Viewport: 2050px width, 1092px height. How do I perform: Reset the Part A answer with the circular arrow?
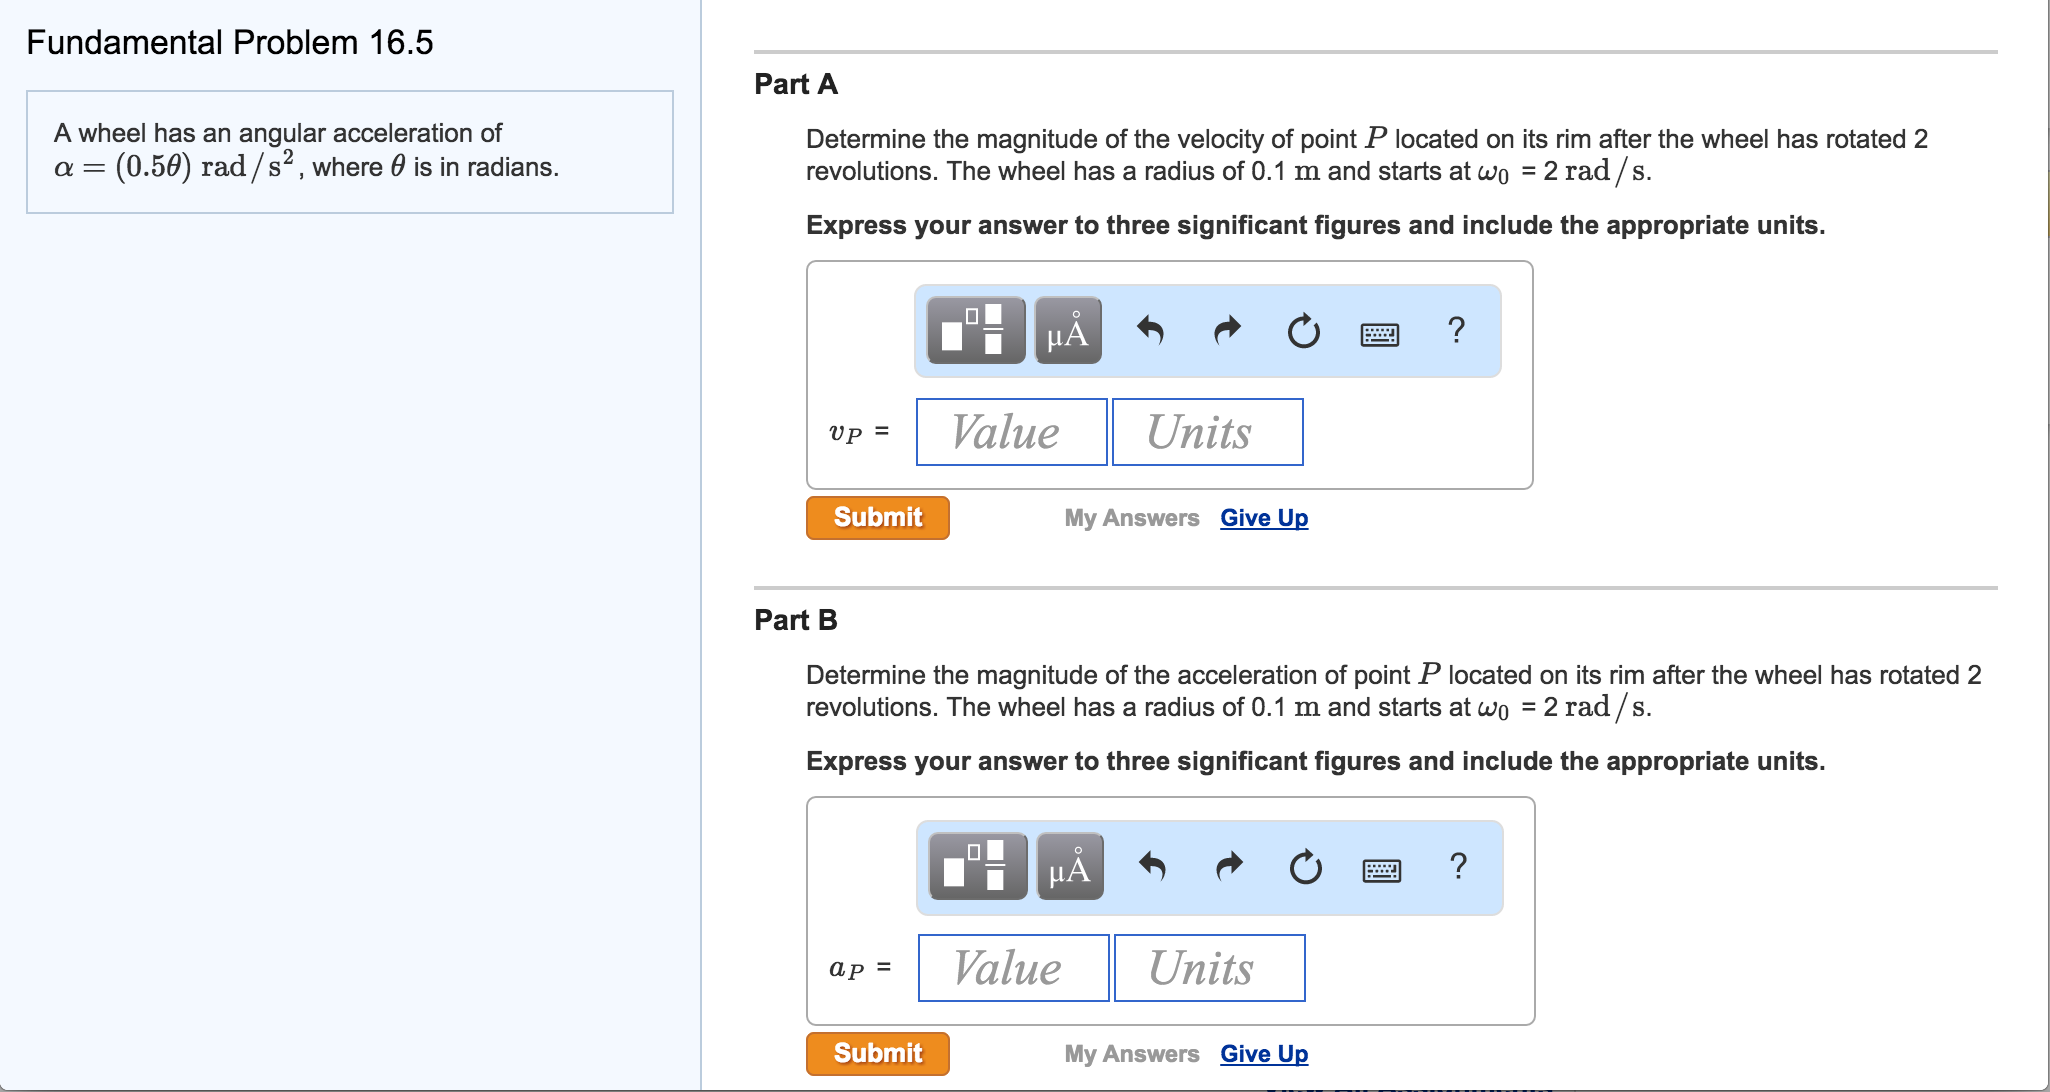[x=1303, y=330]
